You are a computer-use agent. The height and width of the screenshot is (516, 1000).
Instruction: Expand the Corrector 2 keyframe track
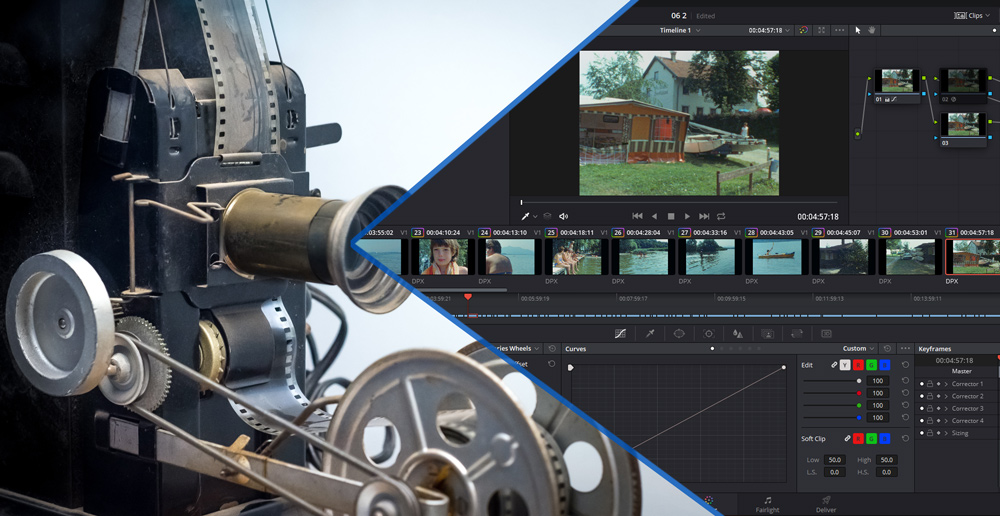[x=946, y=396]
